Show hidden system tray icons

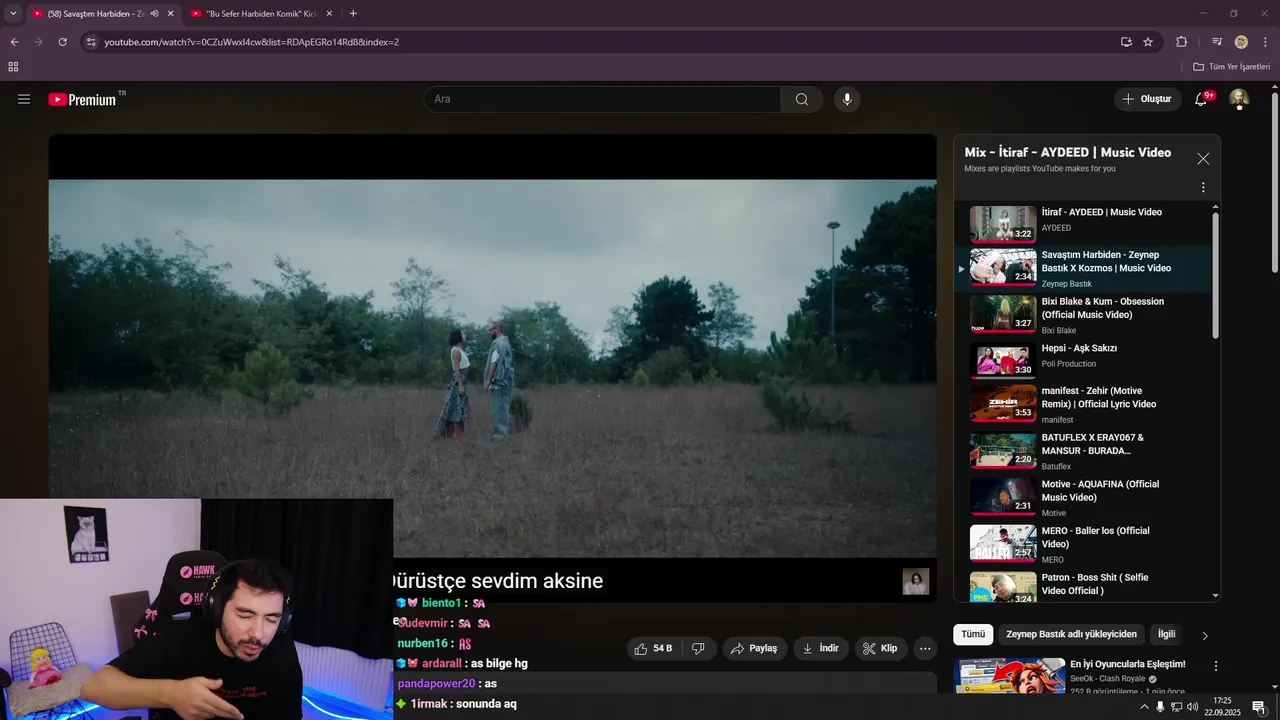[x=1144, y=707]
